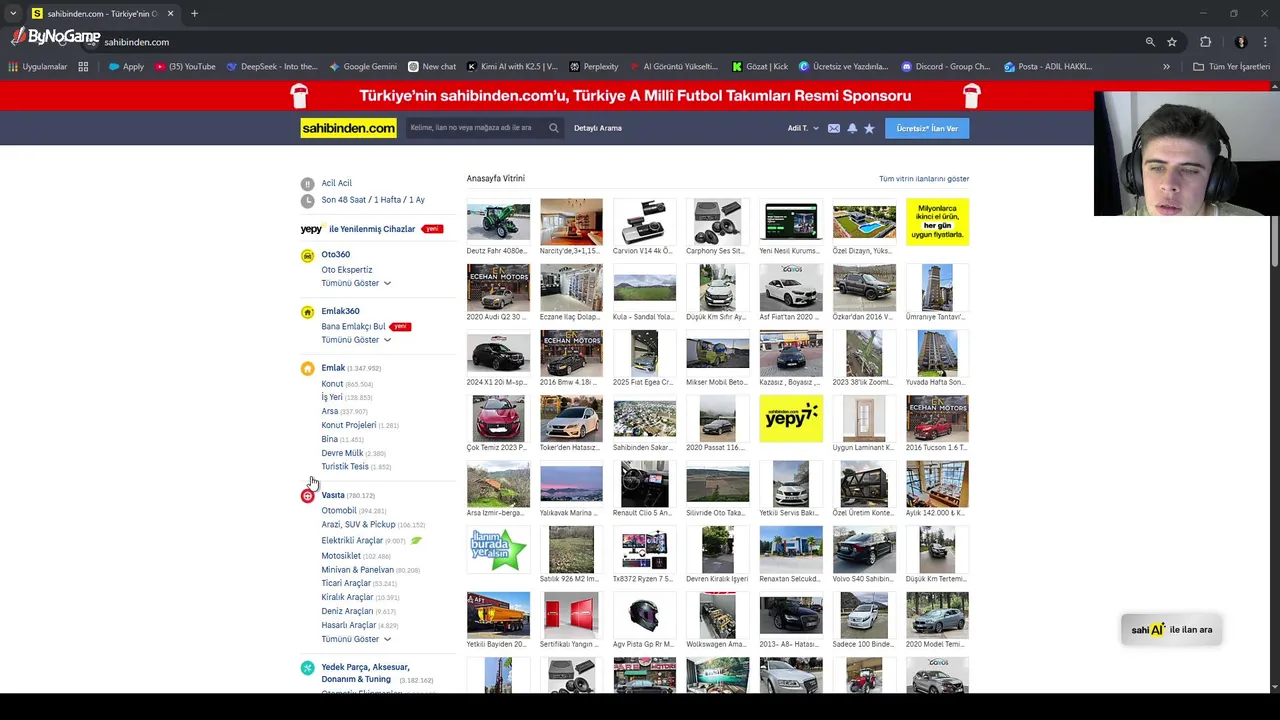
Task: Click inside the site search input field
Action: click(475, 128)
